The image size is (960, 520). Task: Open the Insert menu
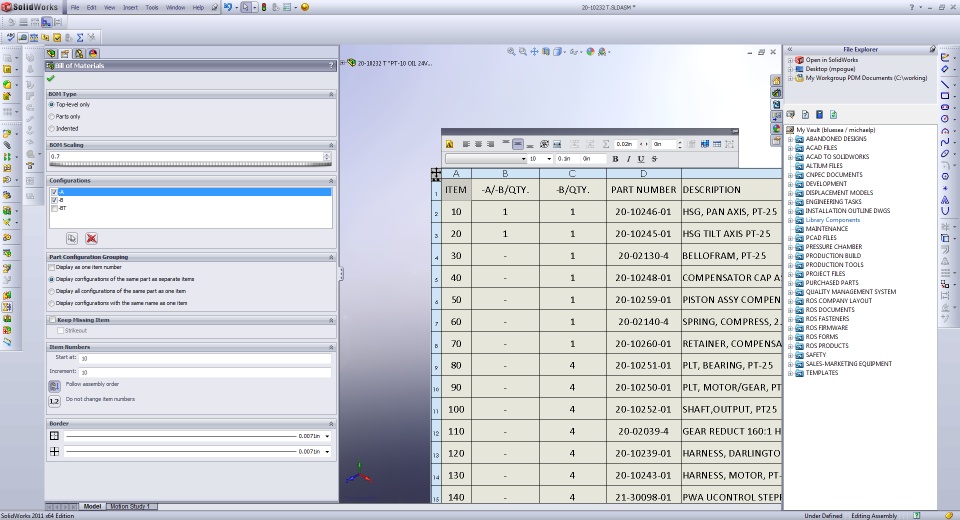click(130, 7)
